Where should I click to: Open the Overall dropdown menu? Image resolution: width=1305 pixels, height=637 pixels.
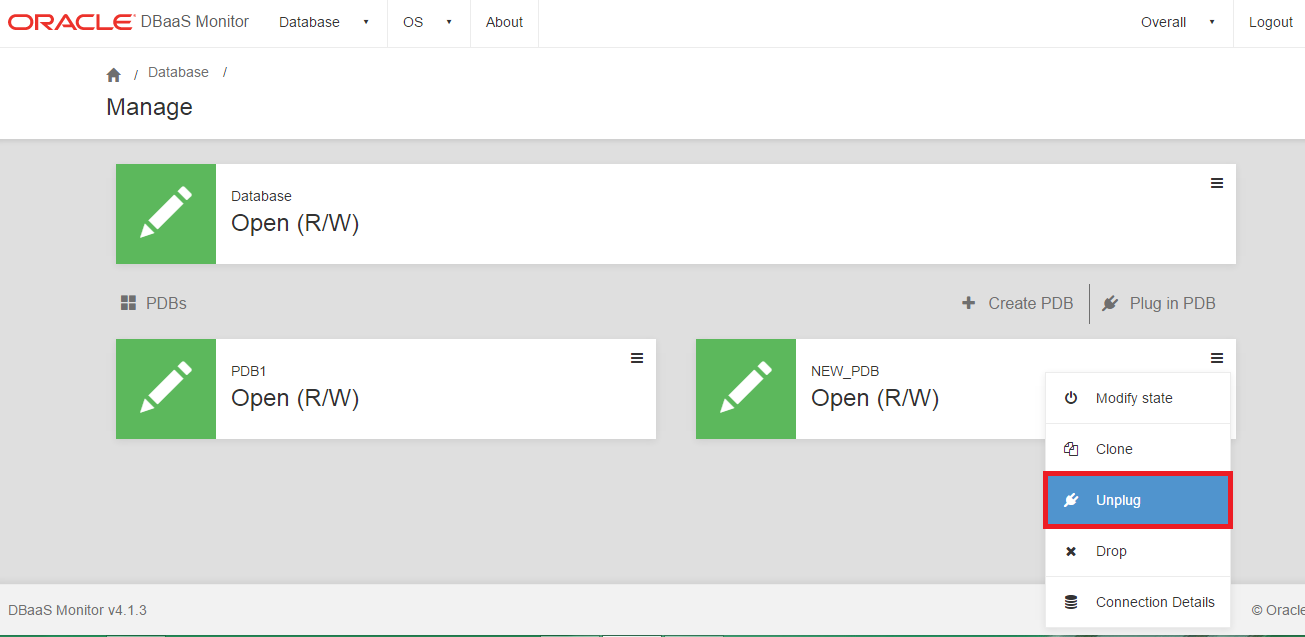pyautogui.click(x=1177, y=22)
